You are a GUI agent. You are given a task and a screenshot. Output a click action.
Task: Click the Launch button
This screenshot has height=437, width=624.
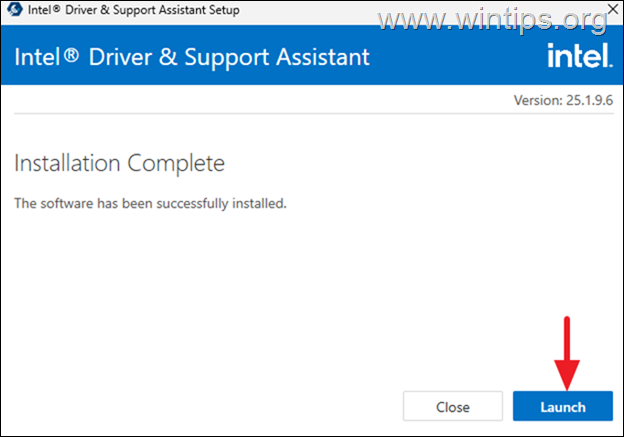pos(563,406)
